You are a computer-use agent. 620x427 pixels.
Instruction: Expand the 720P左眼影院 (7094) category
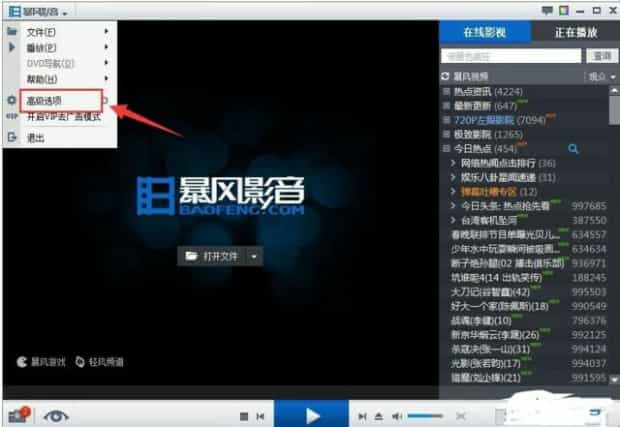[446, 120]
